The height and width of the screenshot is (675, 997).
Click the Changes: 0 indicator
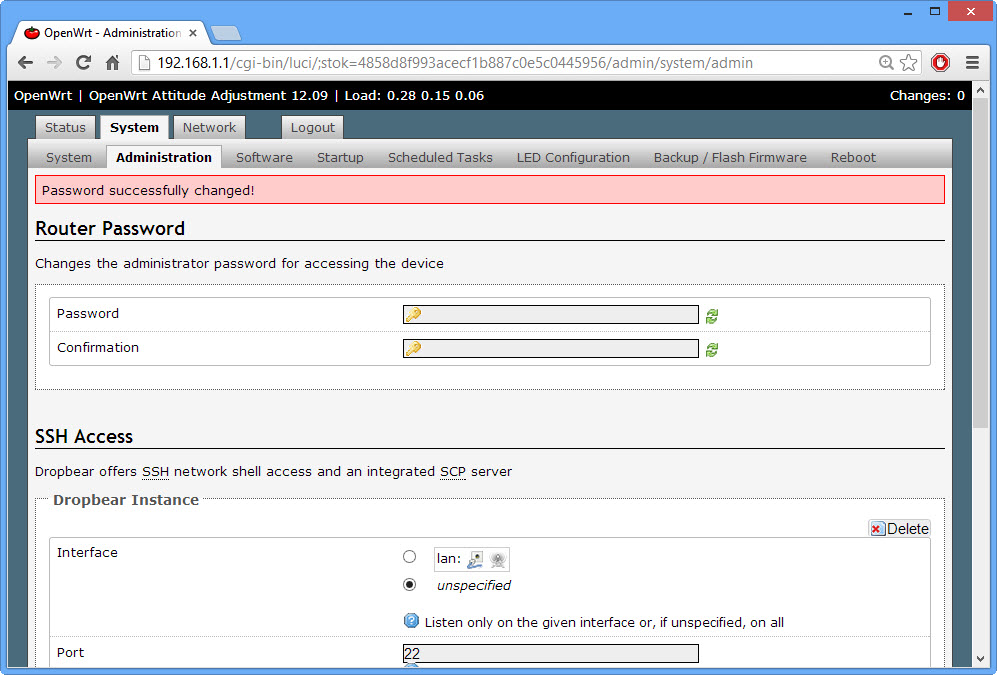pyautogui.click(x=927, y=95)
